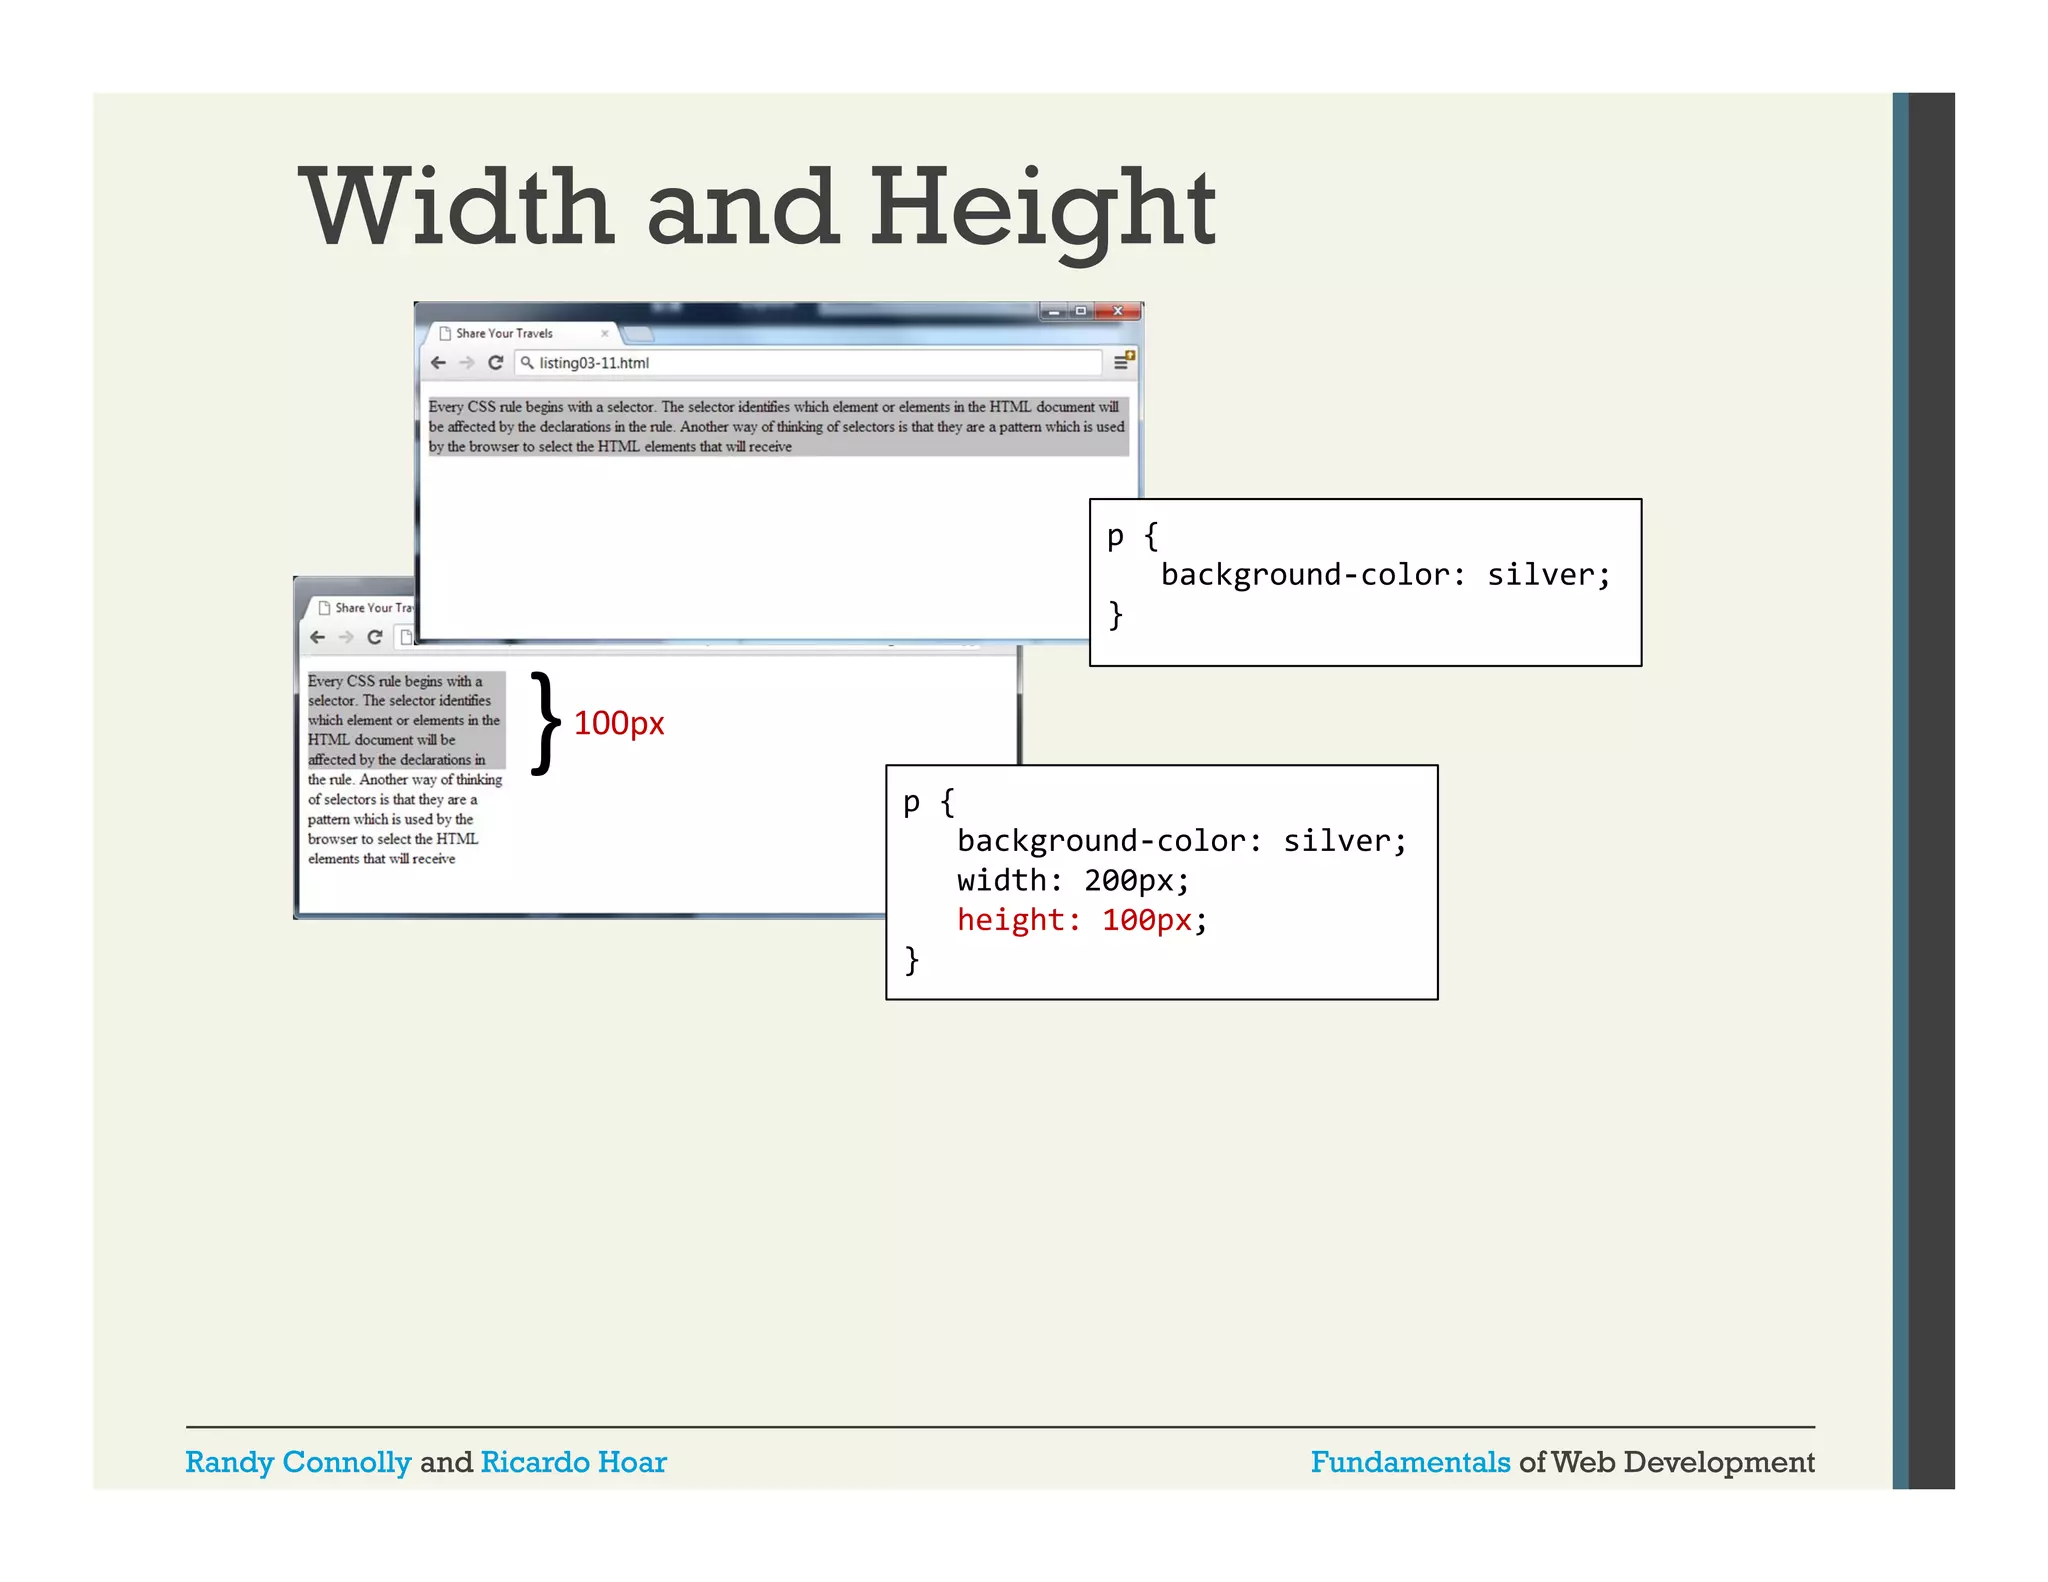Reload the page in the listing03-11.html browser
The width and height of the screenshot is (2048, 1582).
pos(495,363)
